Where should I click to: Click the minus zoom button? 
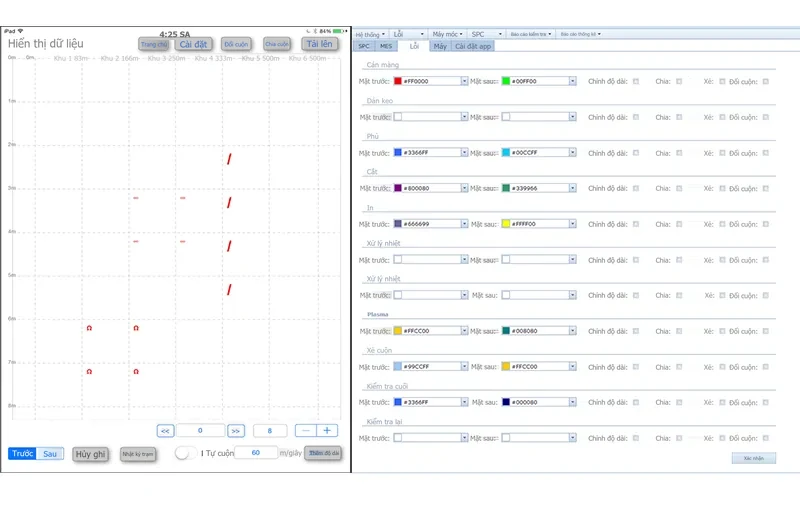coord(306,430)
